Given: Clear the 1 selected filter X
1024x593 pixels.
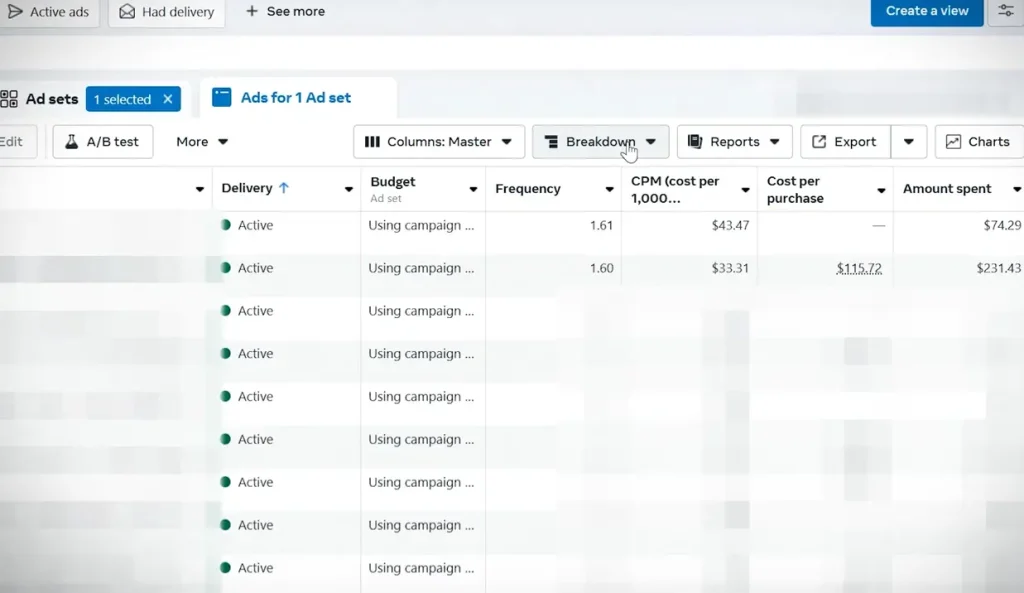Looking at the screenshot, I should 168,99.
